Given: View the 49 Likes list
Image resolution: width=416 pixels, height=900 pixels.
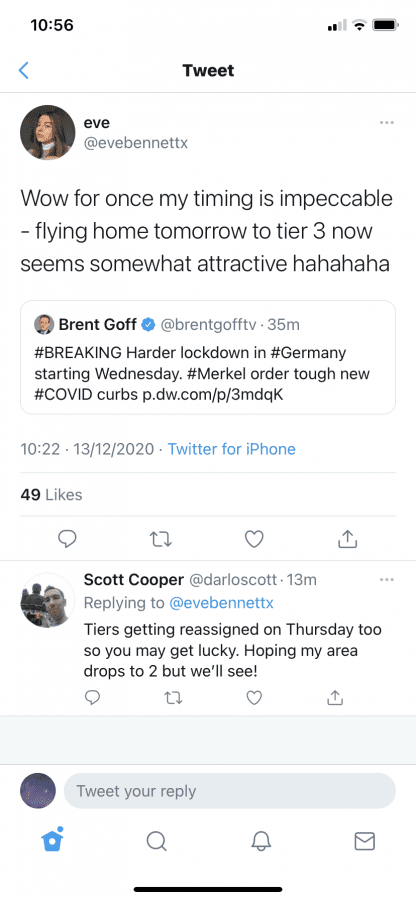Looking at the screenshot, I should pyautogui.click(x=51, y=495).
